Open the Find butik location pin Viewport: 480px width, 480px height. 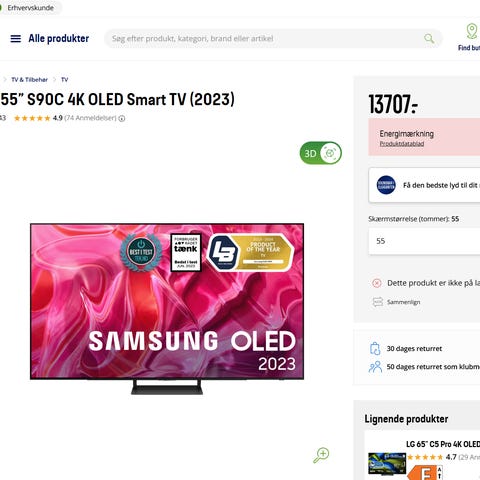point(471,31)
